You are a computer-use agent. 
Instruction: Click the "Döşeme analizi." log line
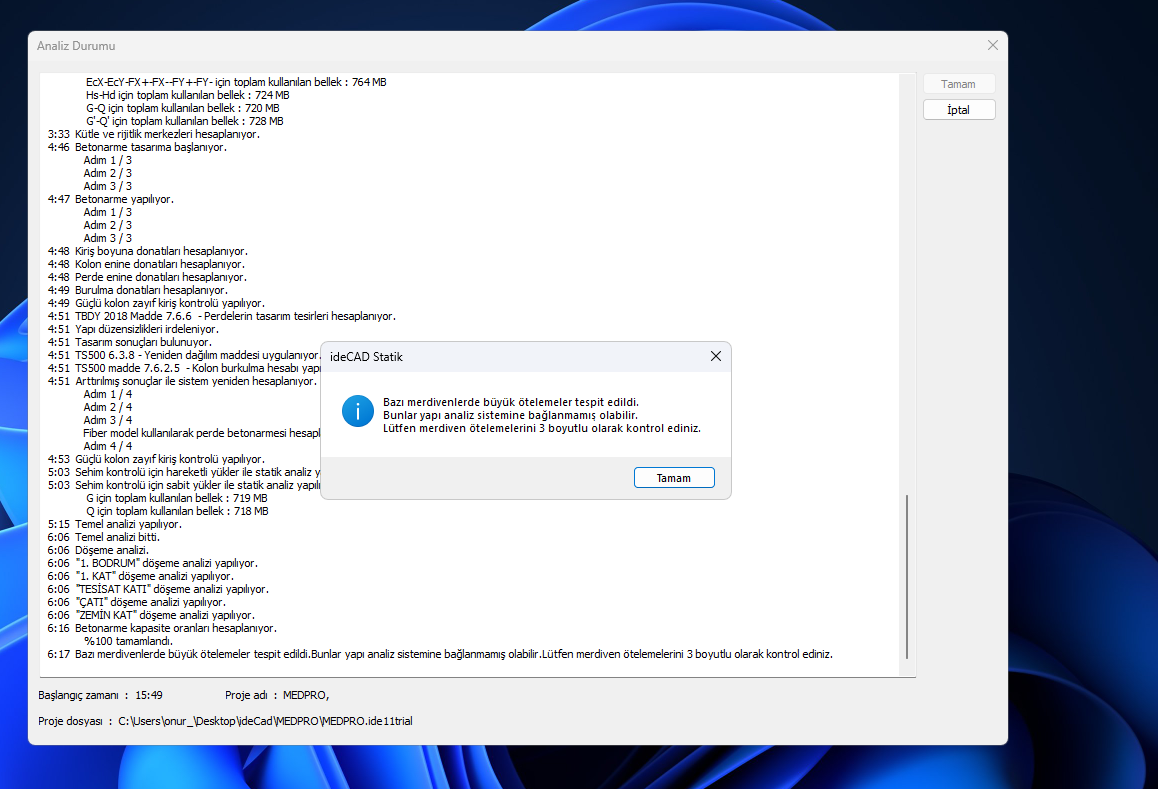(111, 550)
